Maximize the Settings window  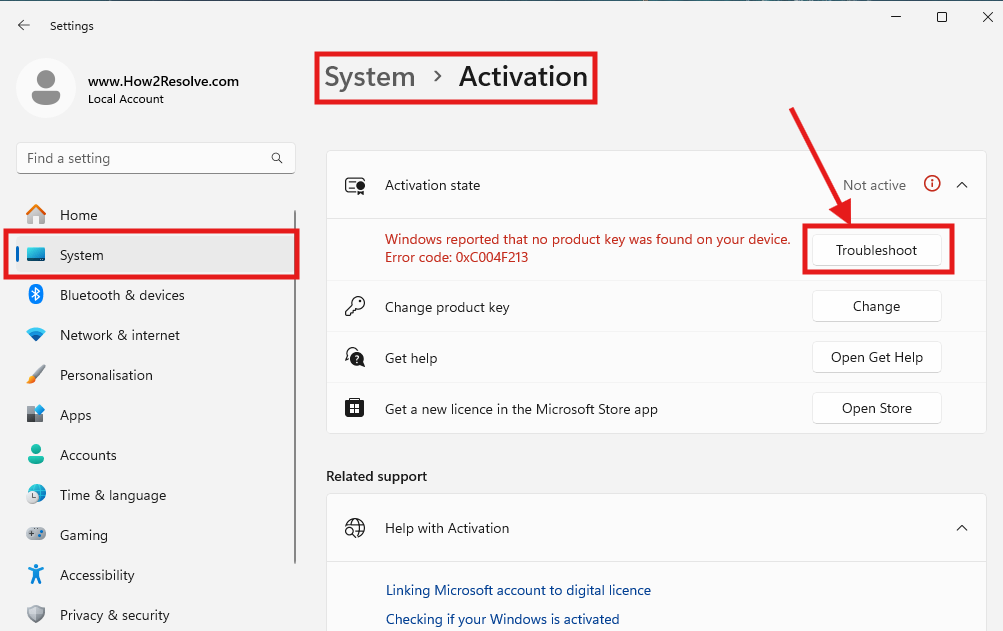[942, 17]
